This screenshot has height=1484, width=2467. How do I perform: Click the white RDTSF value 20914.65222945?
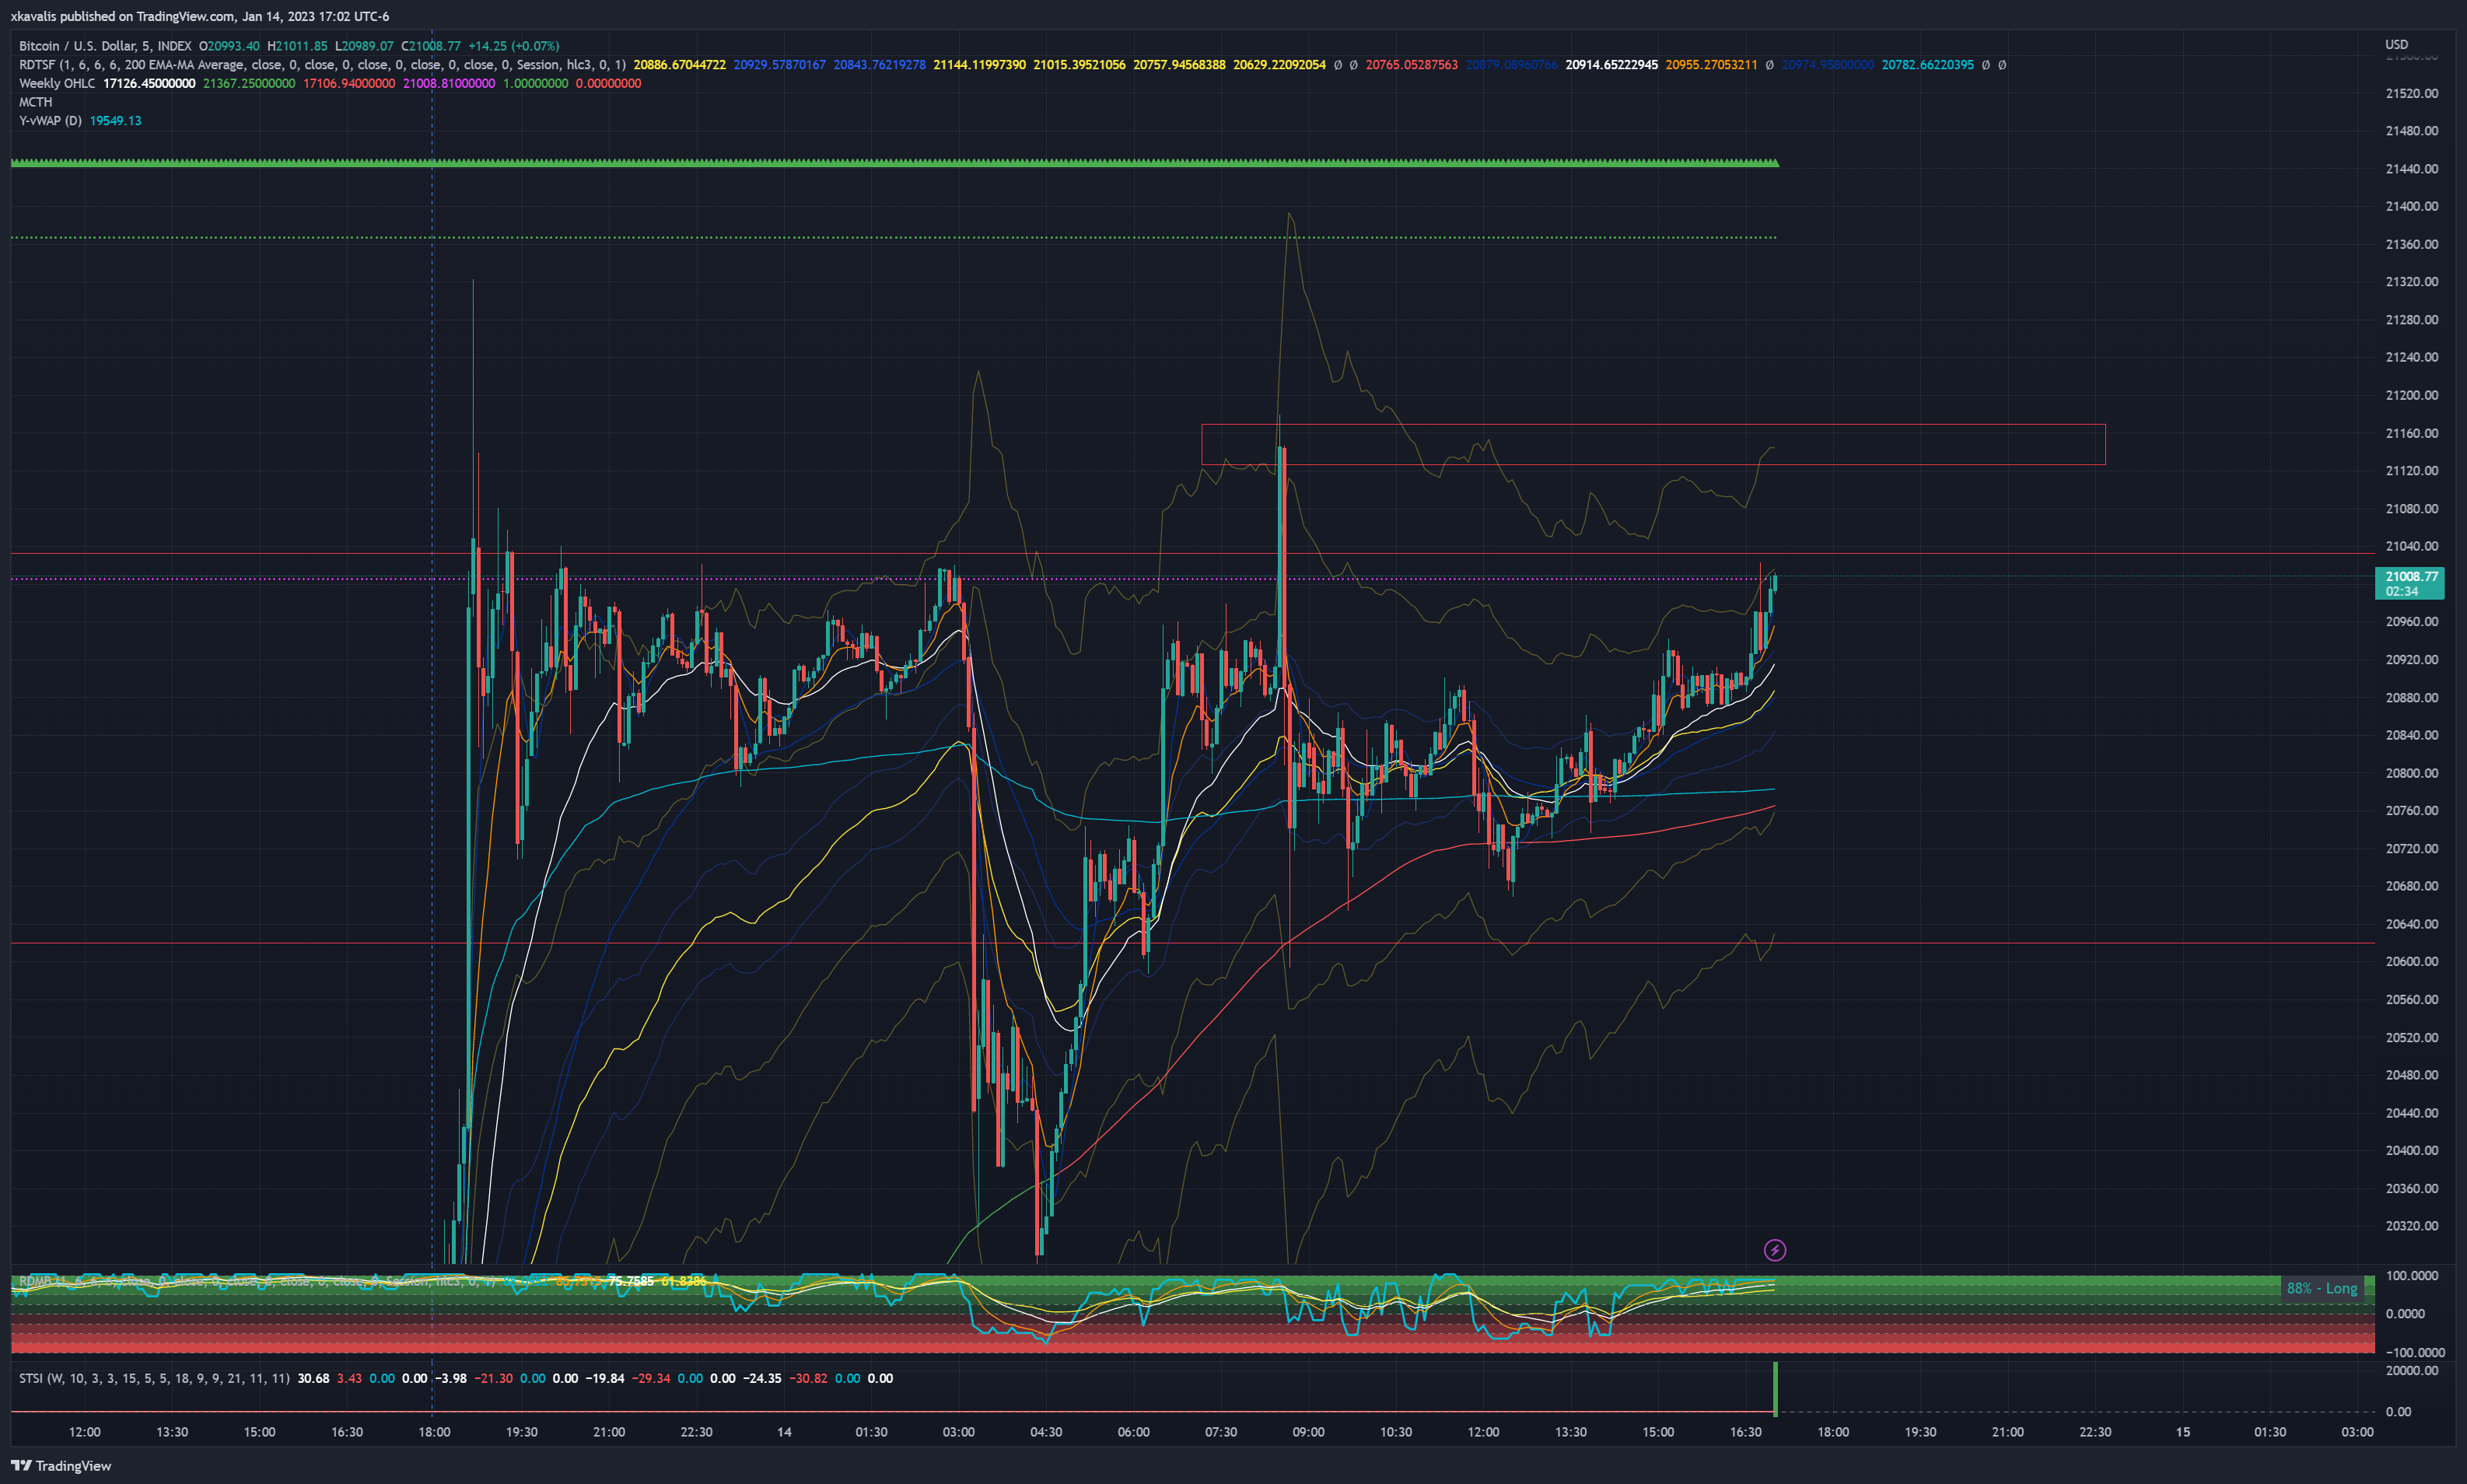pyautogui.click(x=1612, y=65)
